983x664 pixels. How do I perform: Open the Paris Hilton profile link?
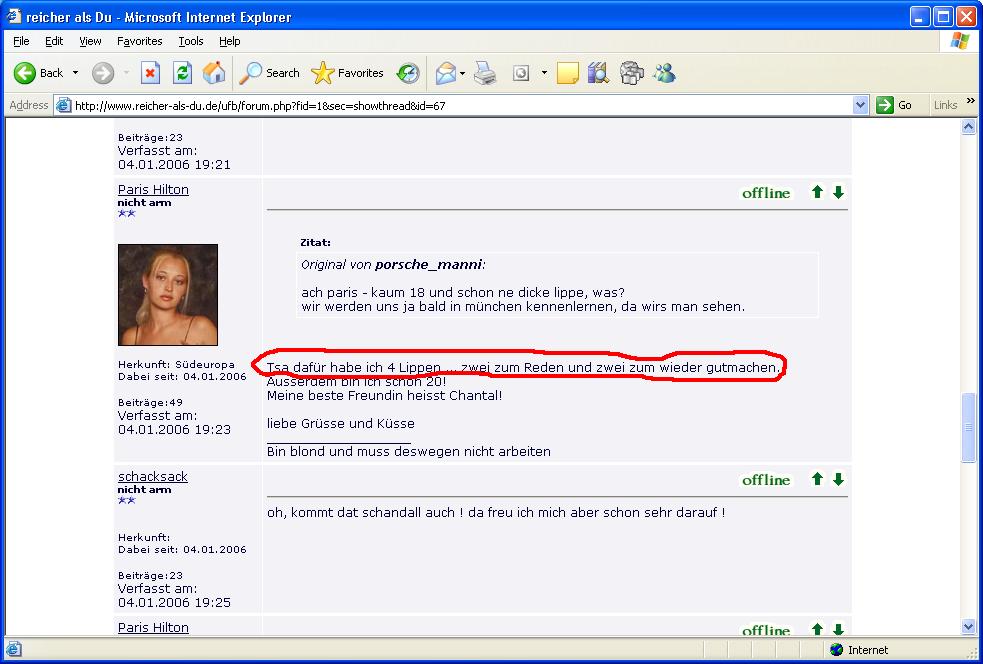153,190
